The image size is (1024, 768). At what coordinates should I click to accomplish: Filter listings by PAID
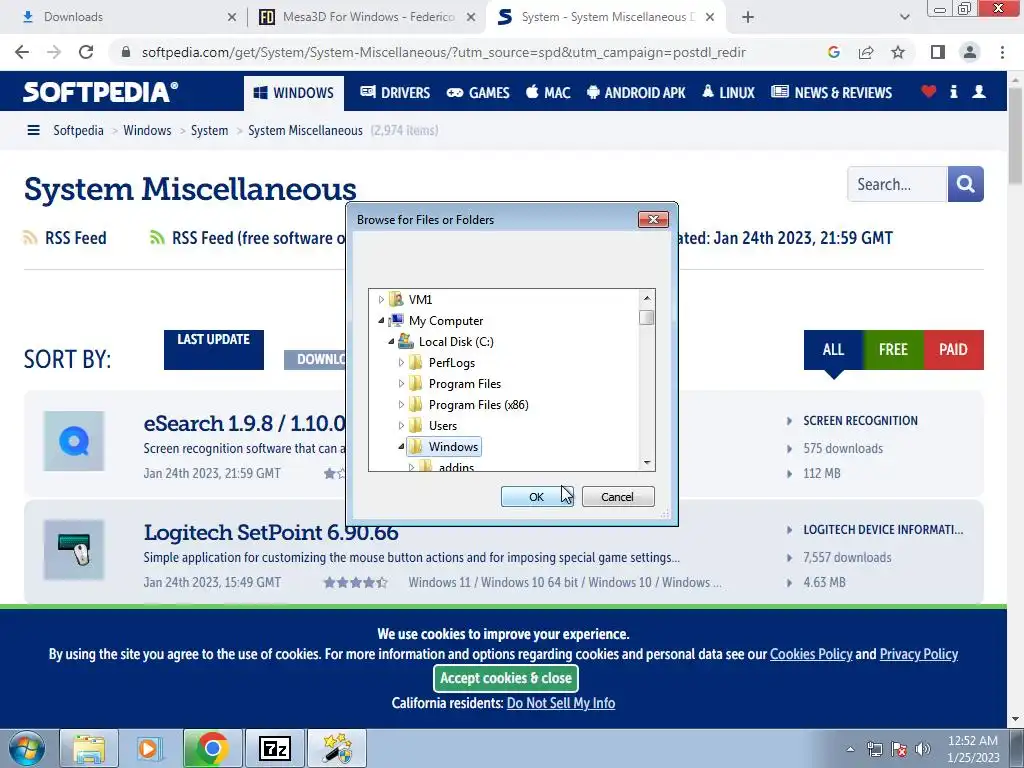pyautogui.click(x=953, y=349)
